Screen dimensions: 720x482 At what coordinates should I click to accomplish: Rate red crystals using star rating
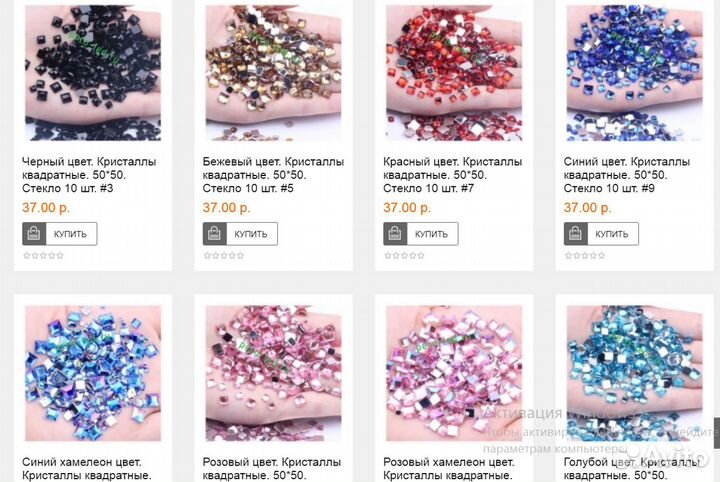(x=404, y=255)
